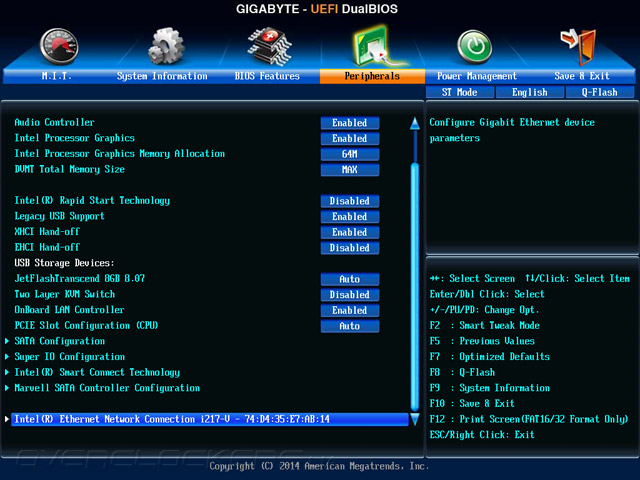
Task: Click the American Megatrends copyright text
Action: click(x=319, y=466)
